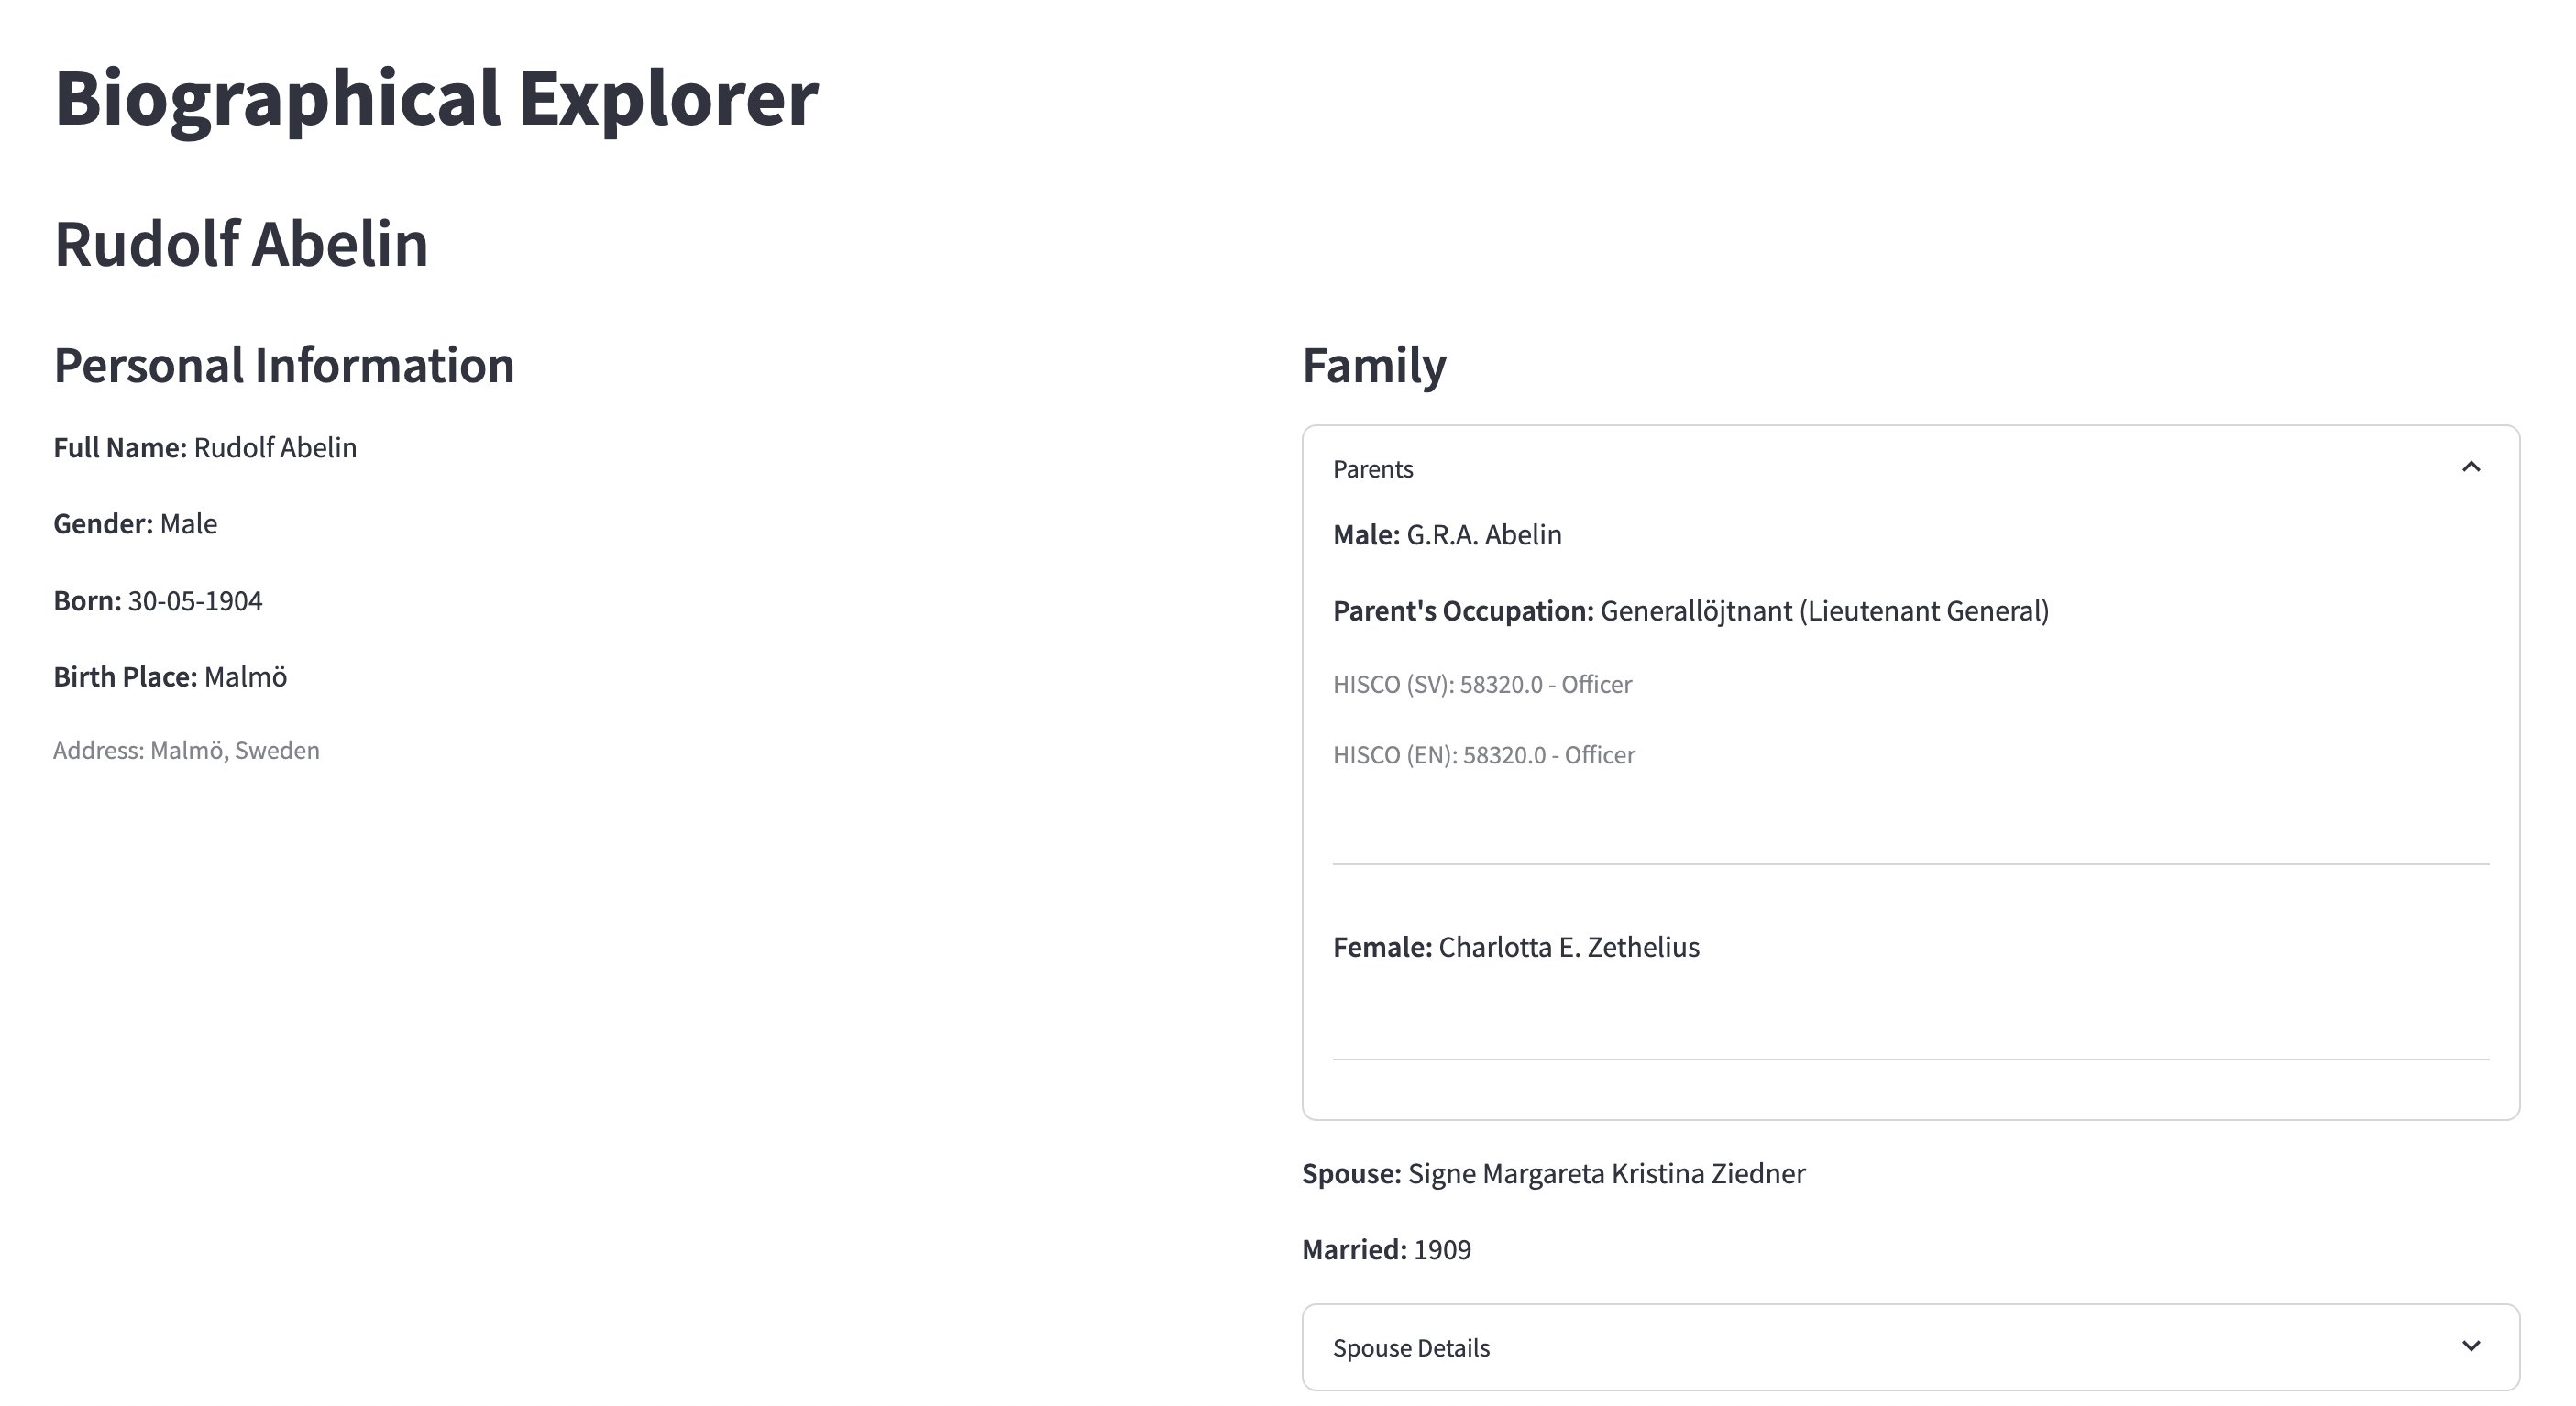Click spouse name Signe Margareta Kristina Ziedner
Viewport: 2576px width, 1406px height.
coord(1605,1174)
